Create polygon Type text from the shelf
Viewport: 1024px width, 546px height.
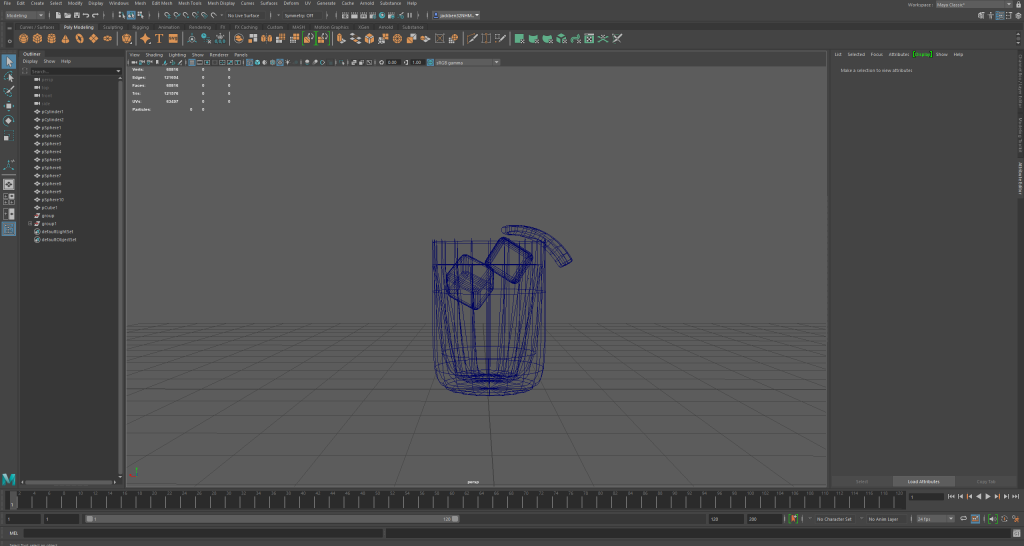click(158, 39)
